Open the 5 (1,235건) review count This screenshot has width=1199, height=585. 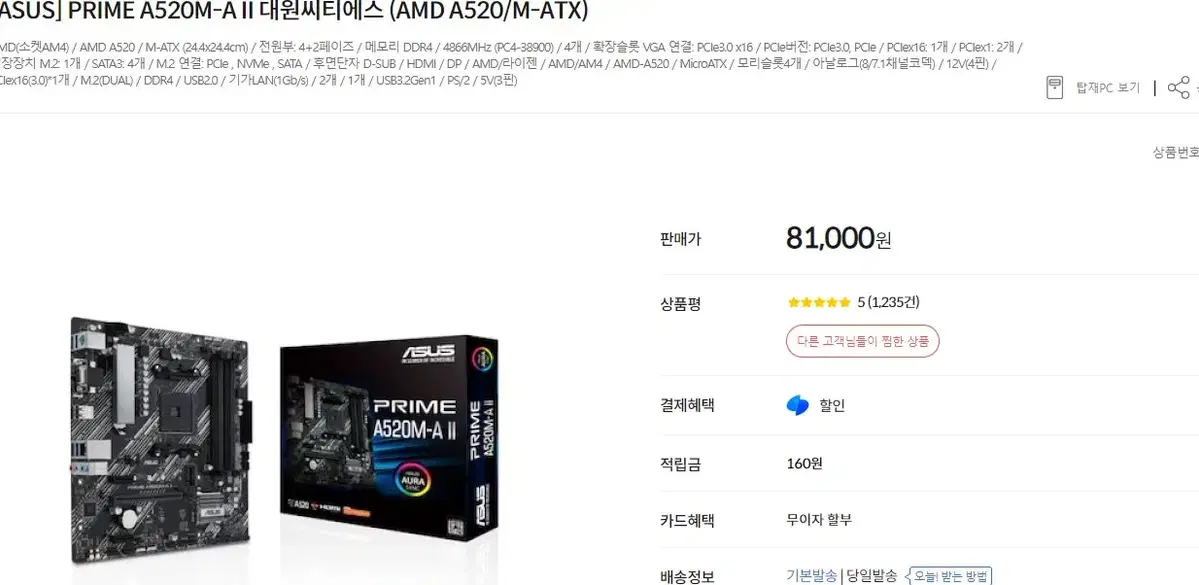(888, 302)
